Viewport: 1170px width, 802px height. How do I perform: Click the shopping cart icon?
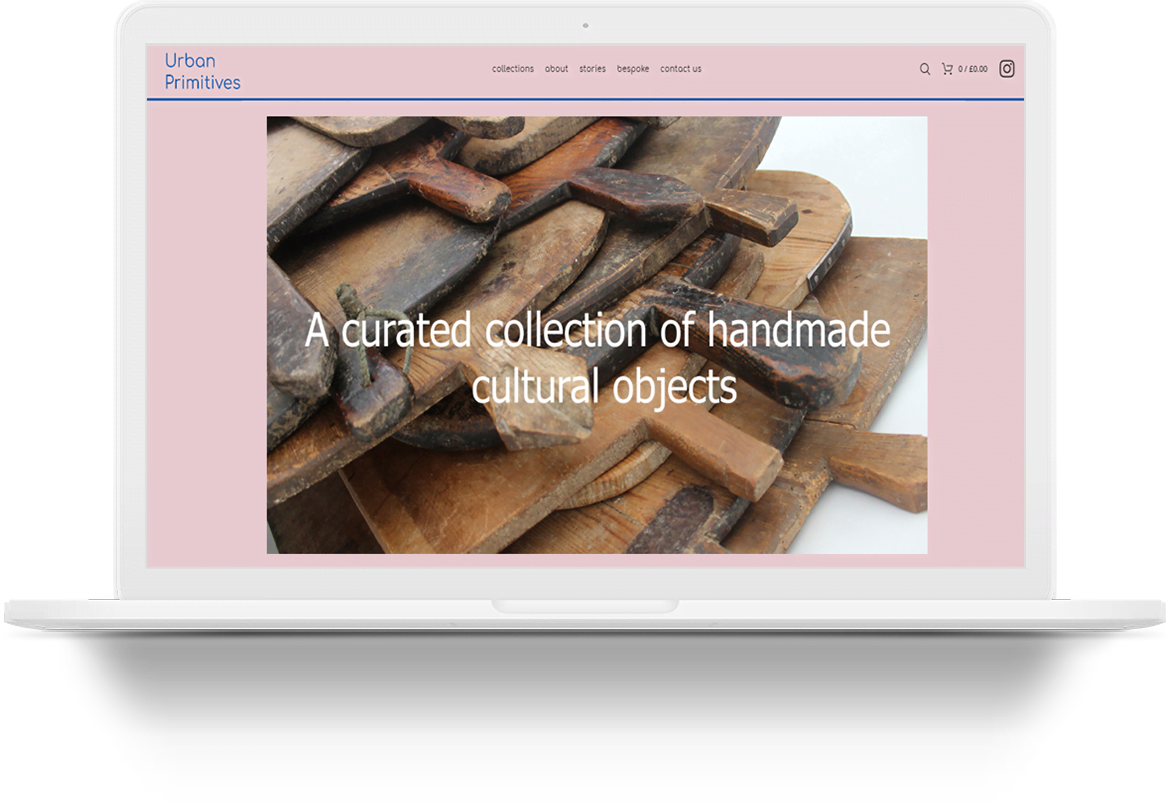[946, 69]
